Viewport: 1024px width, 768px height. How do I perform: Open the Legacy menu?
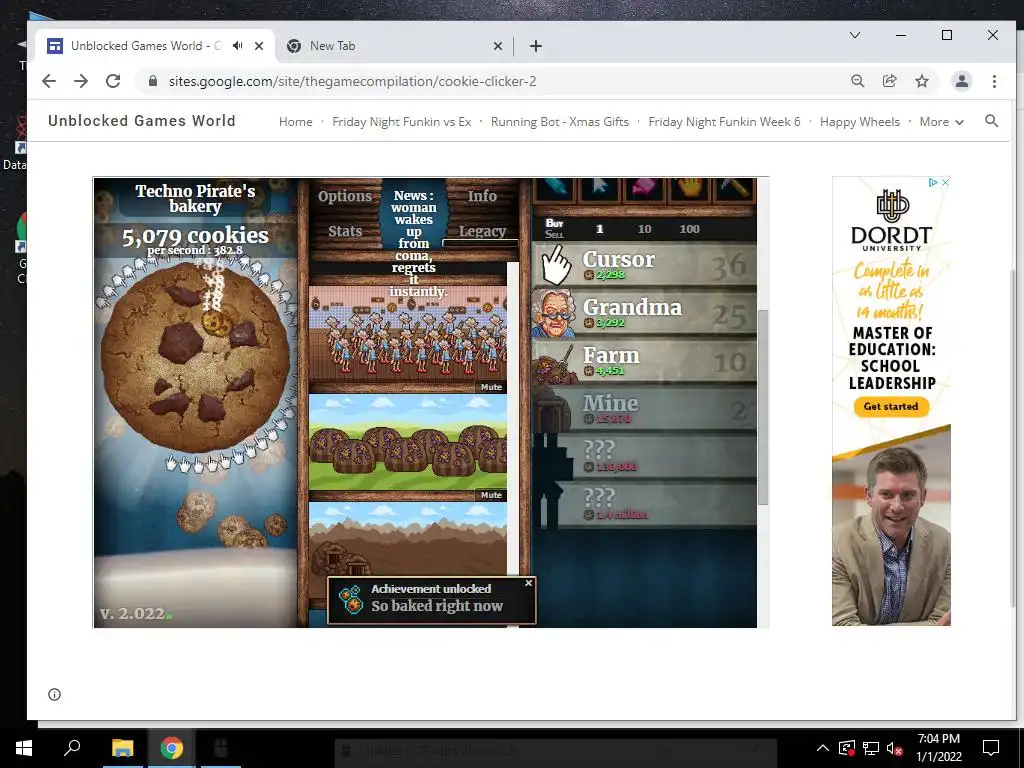[482, 231]
